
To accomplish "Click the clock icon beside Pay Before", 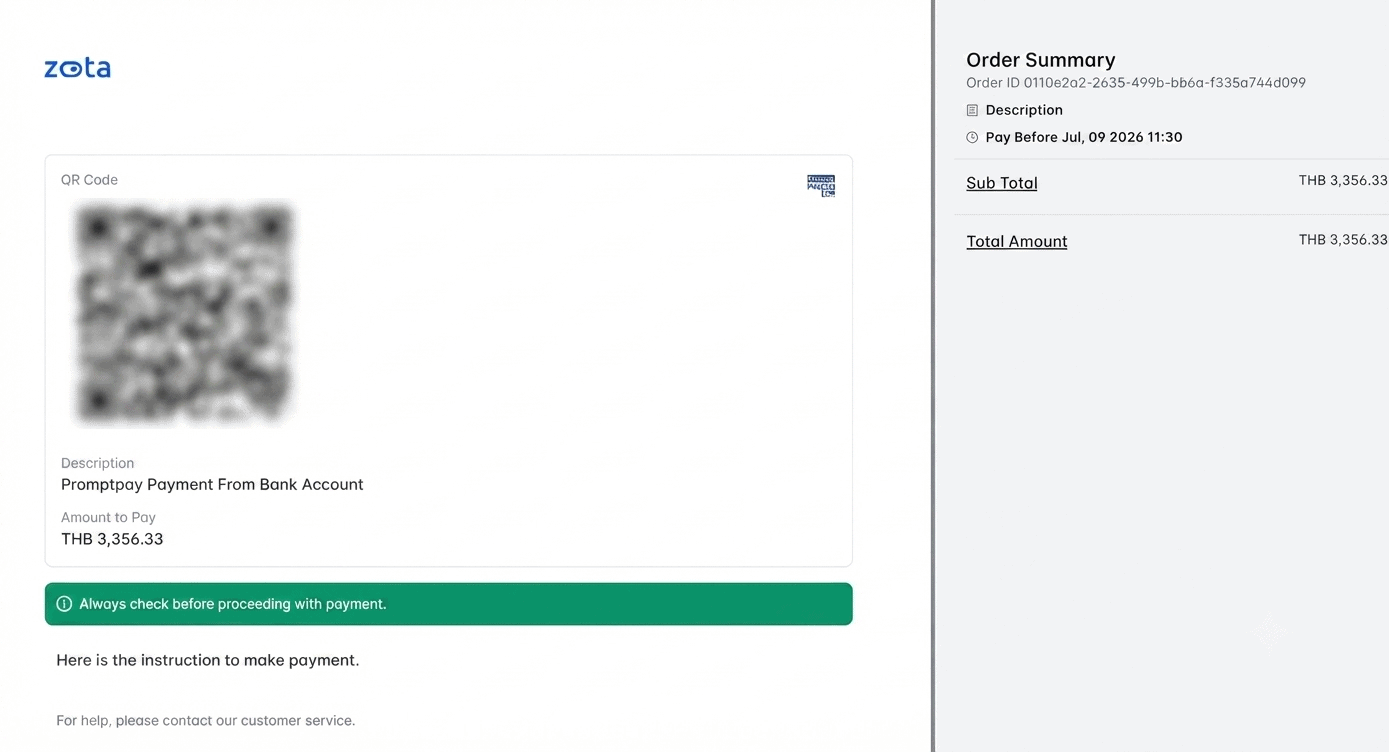I will [972, 137].
